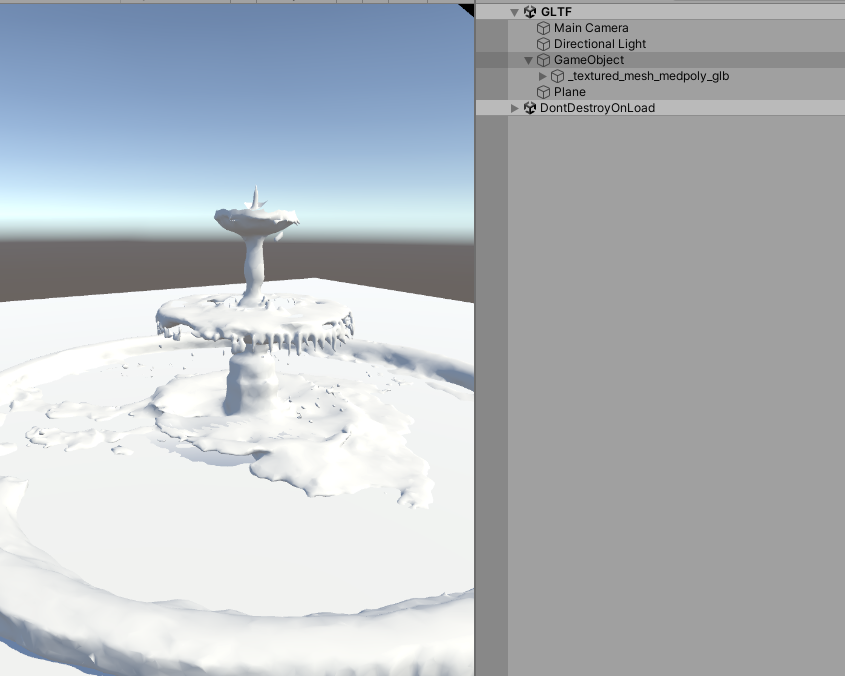Click the cube icon next to Main Camera
The image size is (845, 676).
point(543,28)
